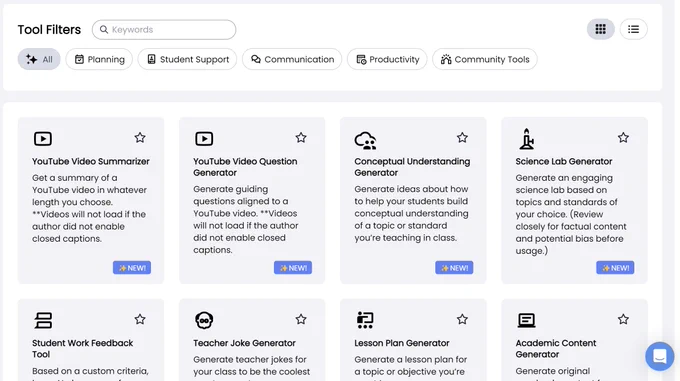Favorite the Student Work Feedback Tool
The image size is (680, 381).
tap(140, 319)
